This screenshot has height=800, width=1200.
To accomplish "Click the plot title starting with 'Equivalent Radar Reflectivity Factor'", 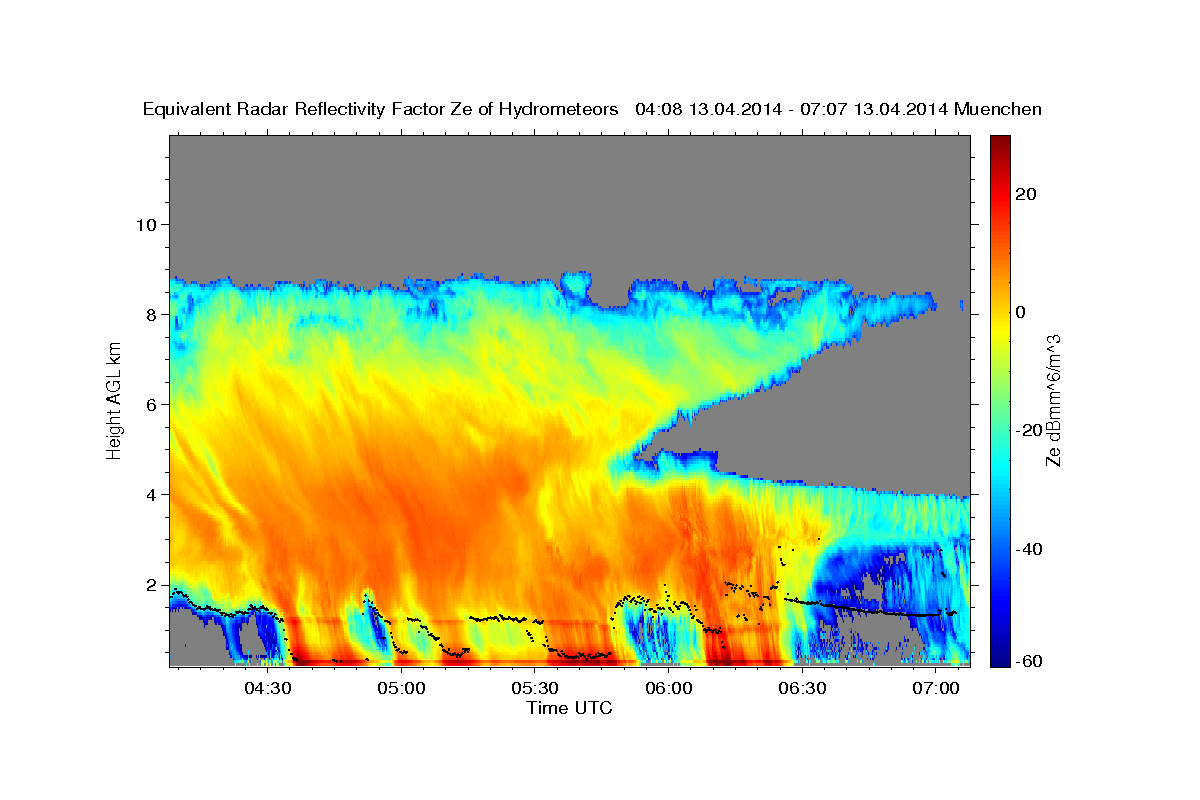I will coord(593,109).
